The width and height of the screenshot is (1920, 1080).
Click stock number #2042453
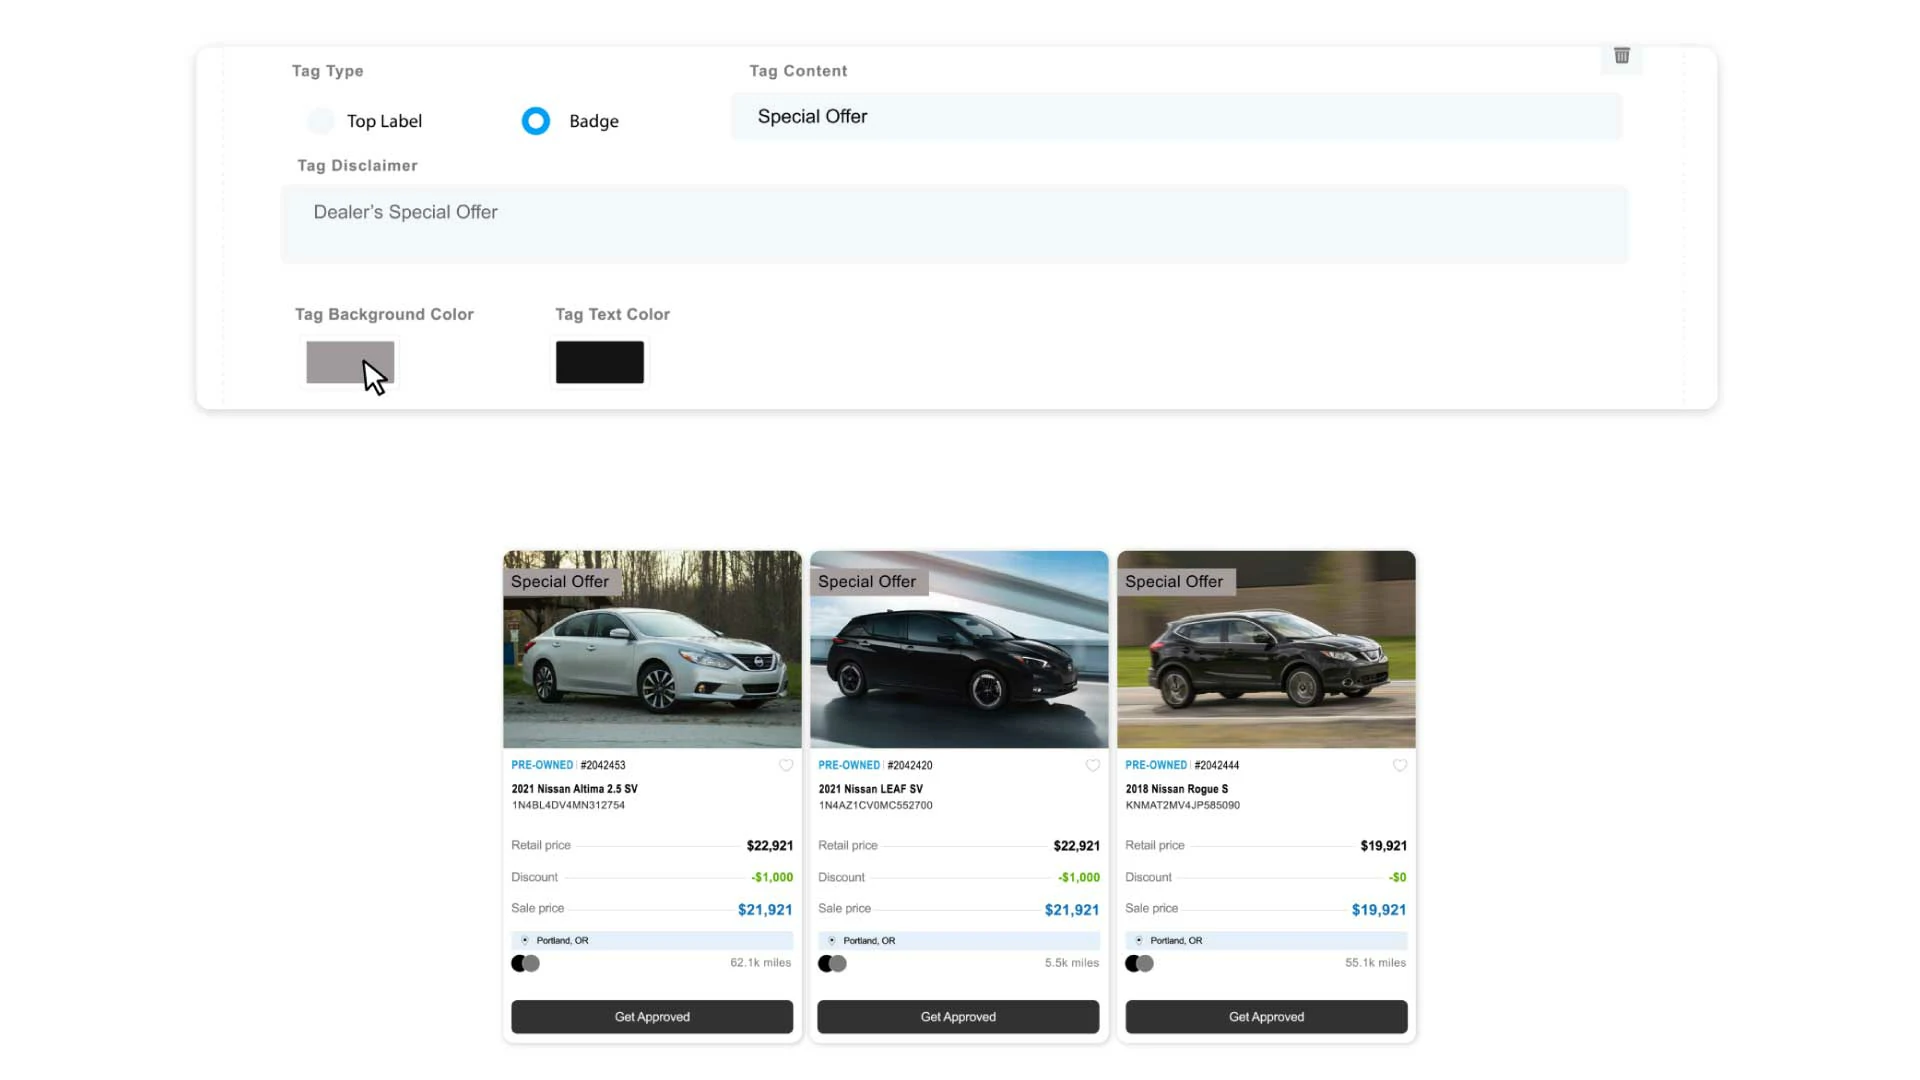point(603,765)
